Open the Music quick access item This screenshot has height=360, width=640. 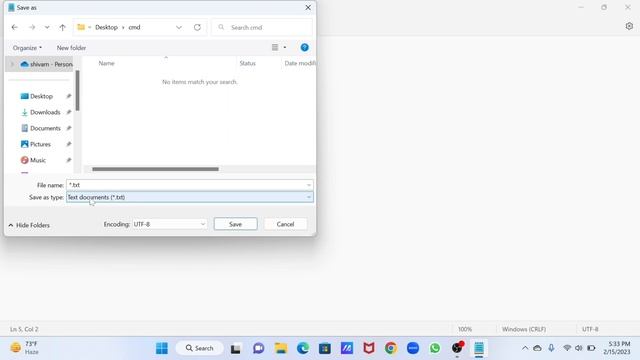[33, 160]
